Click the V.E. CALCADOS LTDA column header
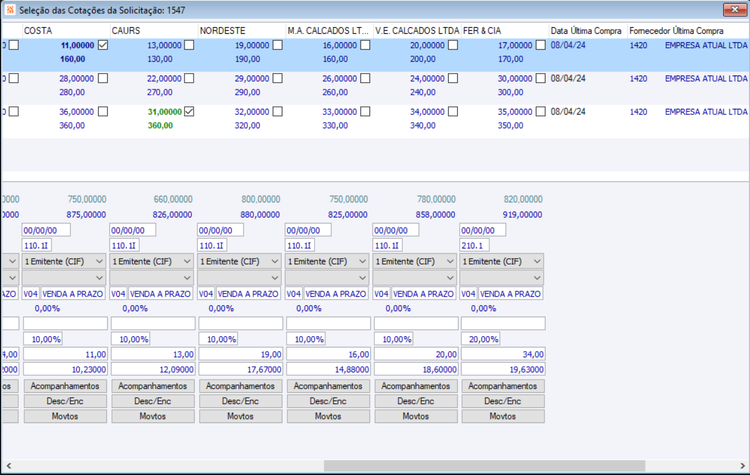 pos(417,31)
